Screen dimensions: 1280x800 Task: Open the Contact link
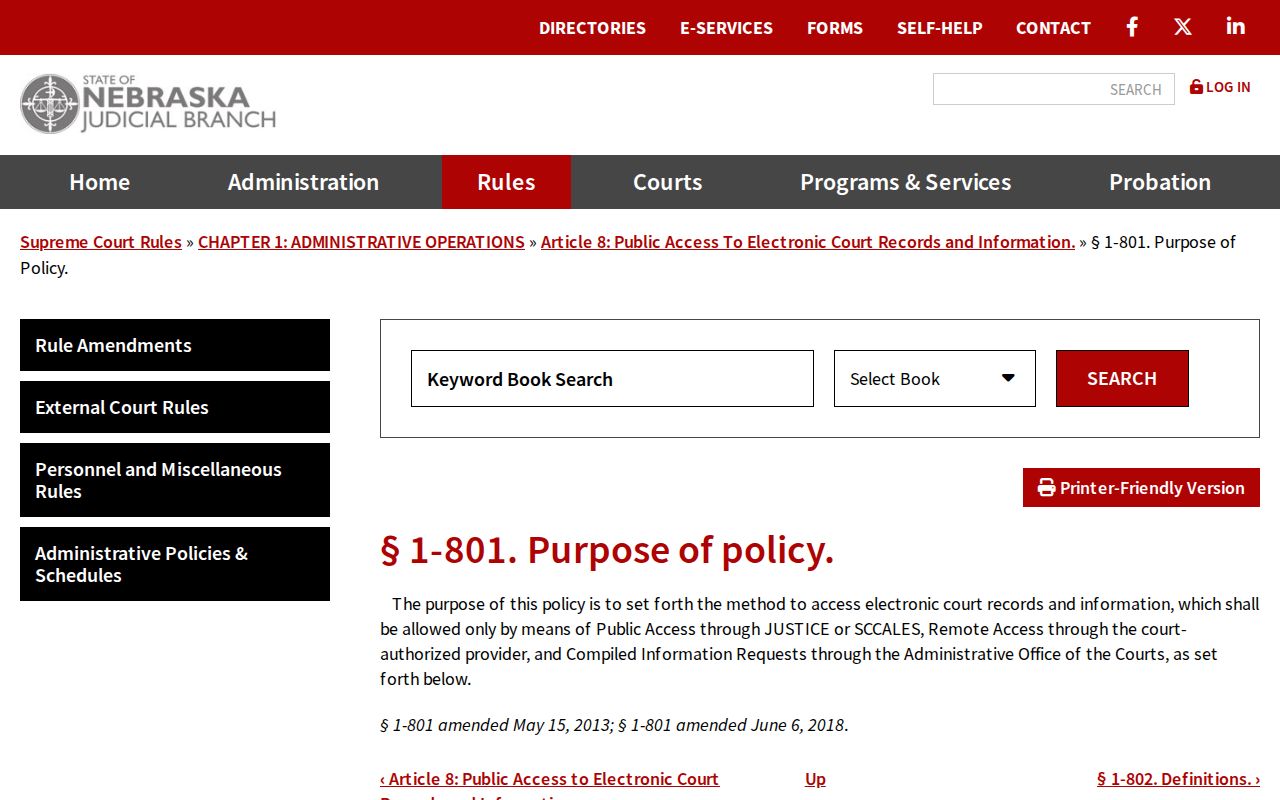[x=1053, y=28]
